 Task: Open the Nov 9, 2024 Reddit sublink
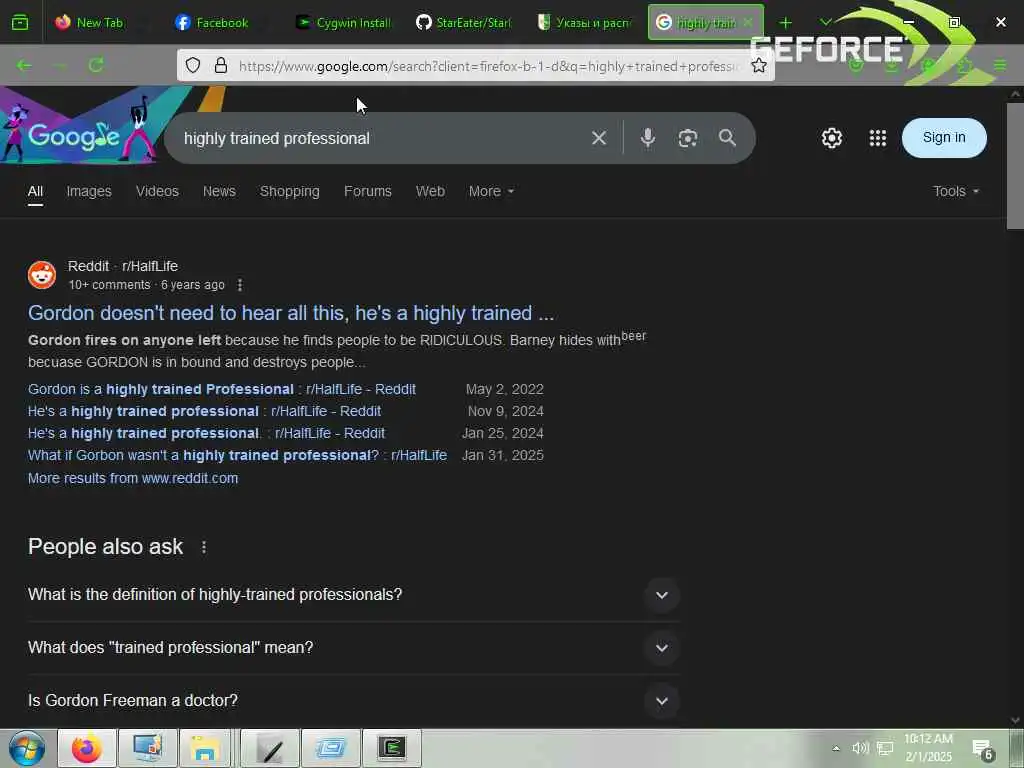click(x=204, y=411)
